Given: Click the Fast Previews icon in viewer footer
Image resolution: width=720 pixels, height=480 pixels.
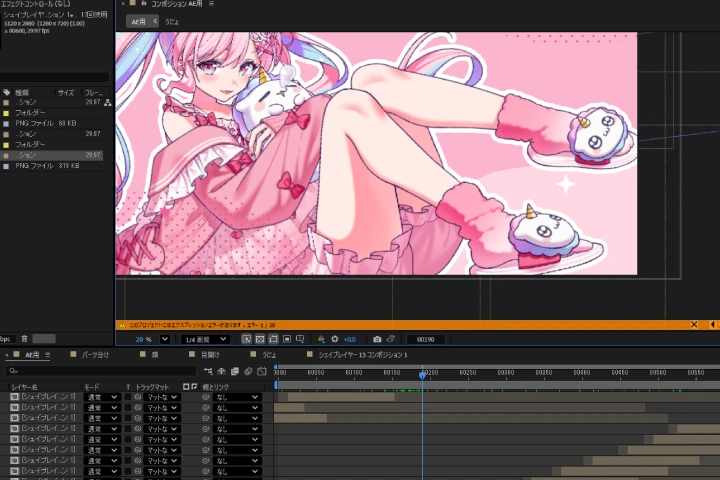Looking at the screenshot, I should click(247, 339).
